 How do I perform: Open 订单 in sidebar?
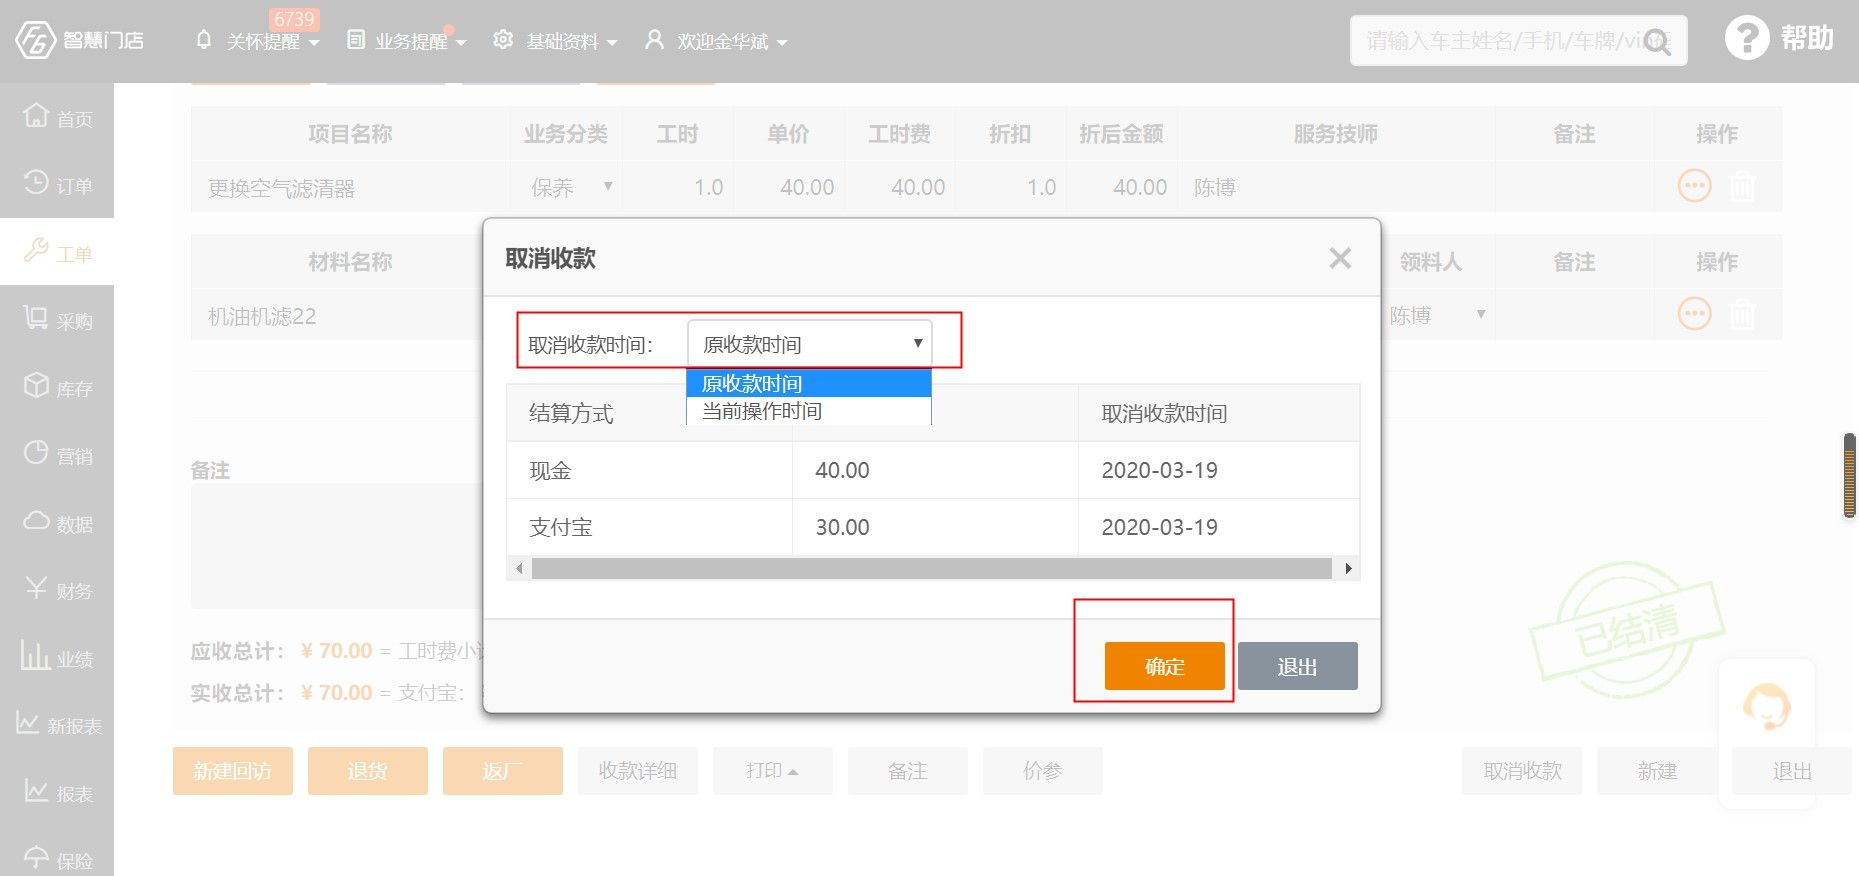coord(57,184)
